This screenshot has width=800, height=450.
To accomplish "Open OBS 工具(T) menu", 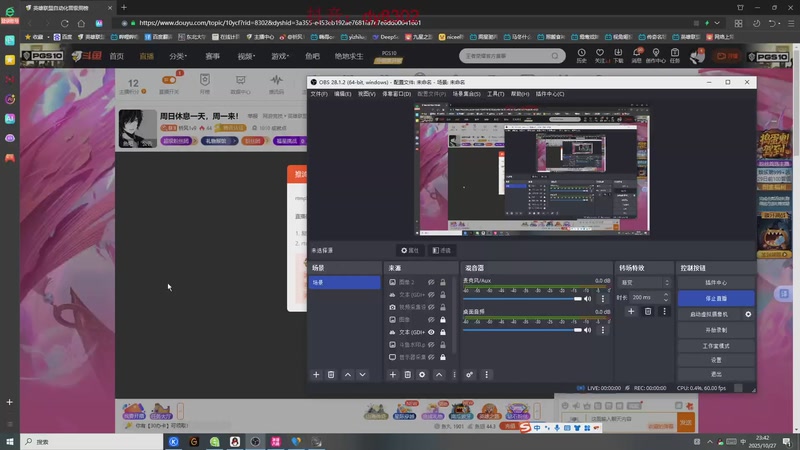I will click(495, 94).
